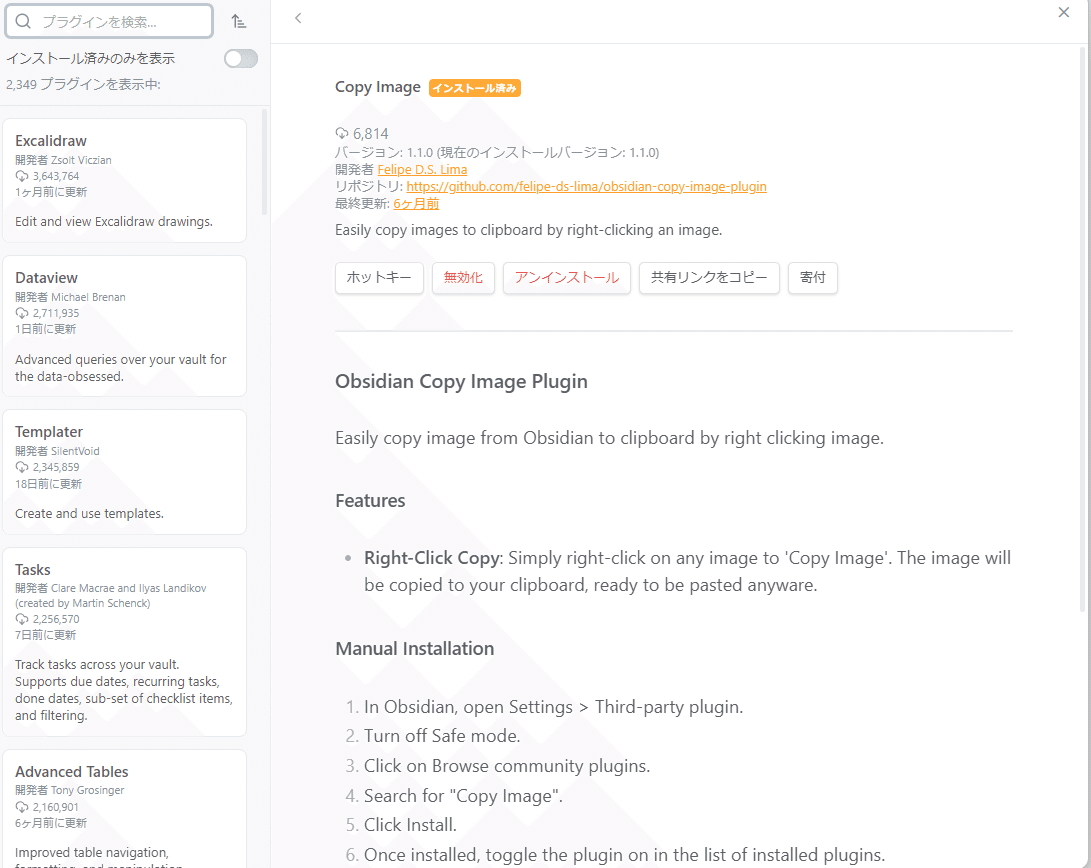This screenshot has height=868, width=1091.
Task: Click step 'In Obsidian, open Settings'
Action: point(554,707)
